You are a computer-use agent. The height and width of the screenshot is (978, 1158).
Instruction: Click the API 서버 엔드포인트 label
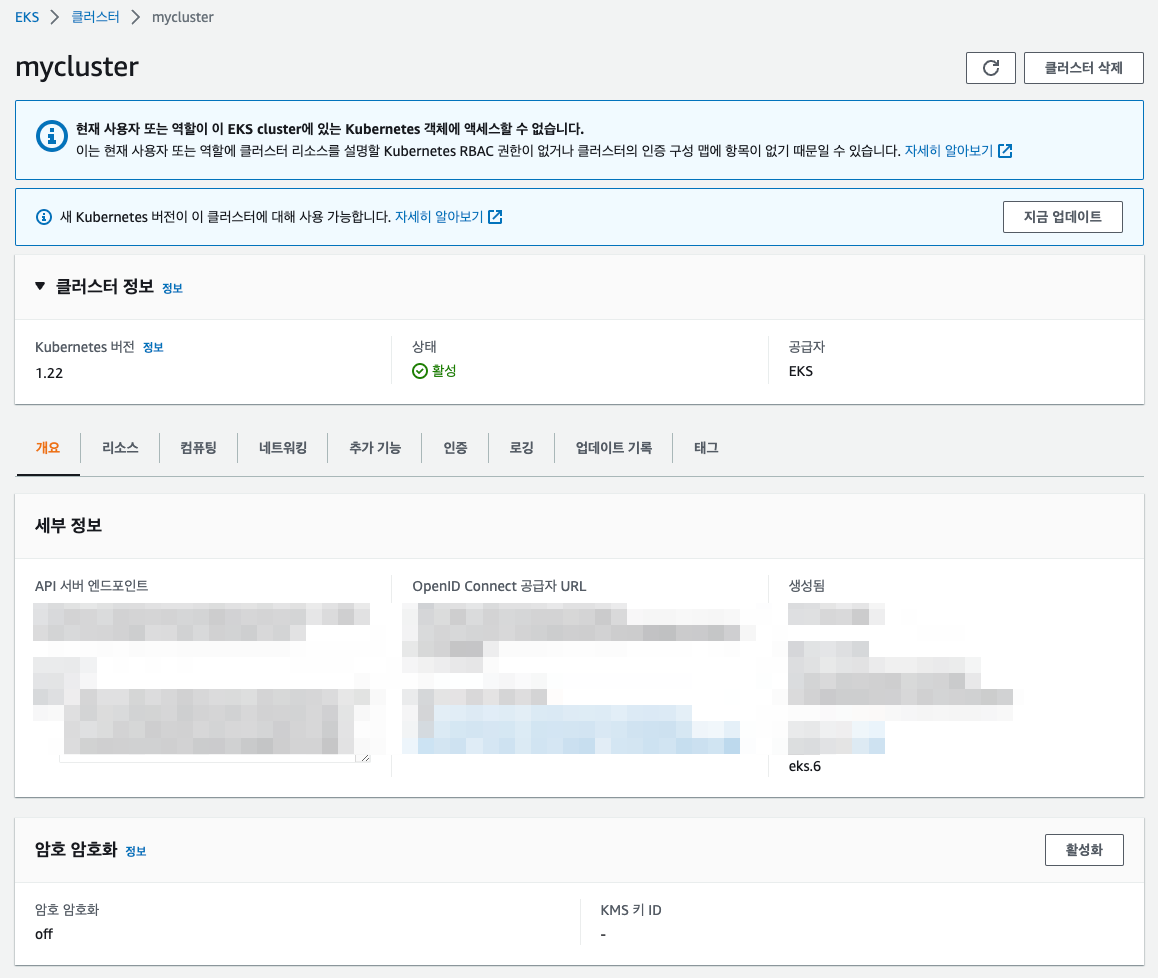[x=92, y=586]
